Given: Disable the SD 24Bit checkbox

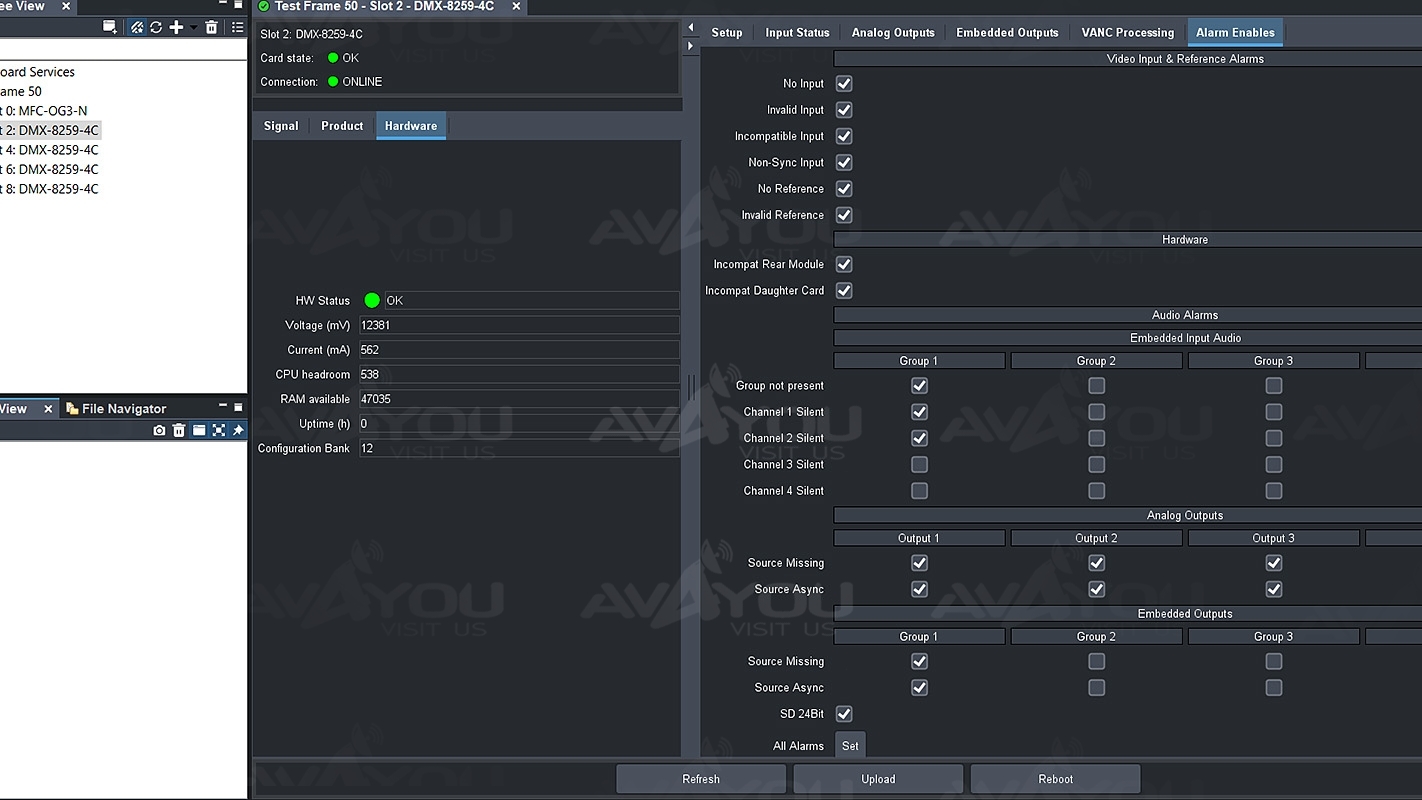Looking at the screenshot, I should (x=844, y=714).
